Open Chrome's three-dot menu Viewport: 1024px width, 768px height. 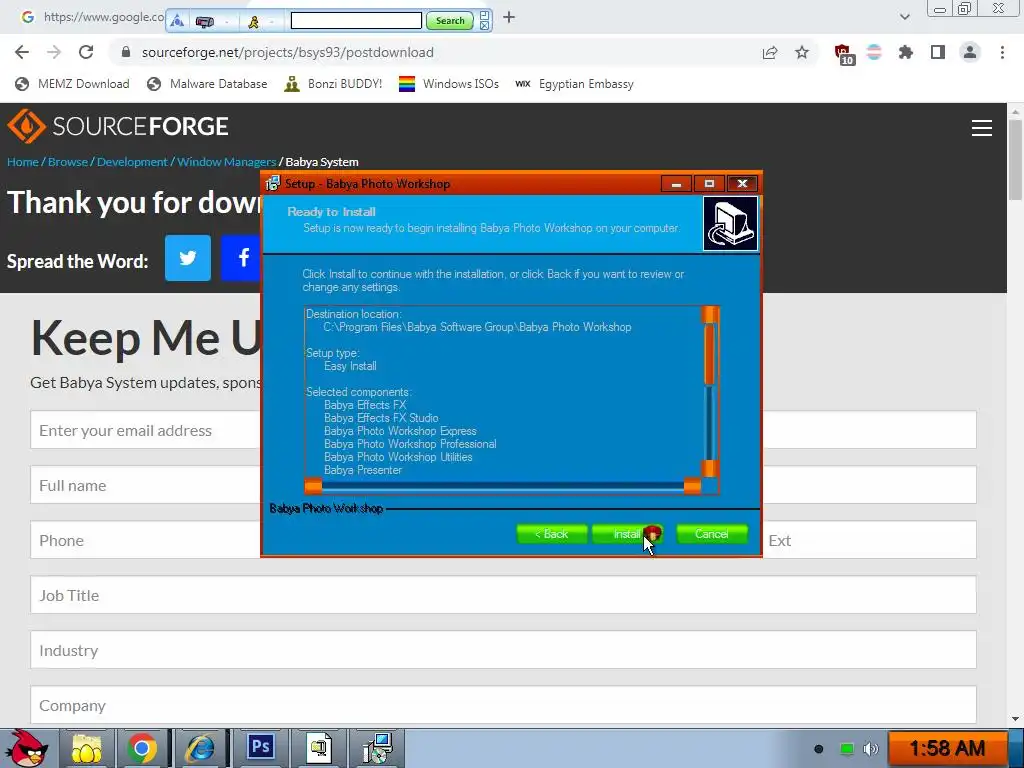point(1002,52)
